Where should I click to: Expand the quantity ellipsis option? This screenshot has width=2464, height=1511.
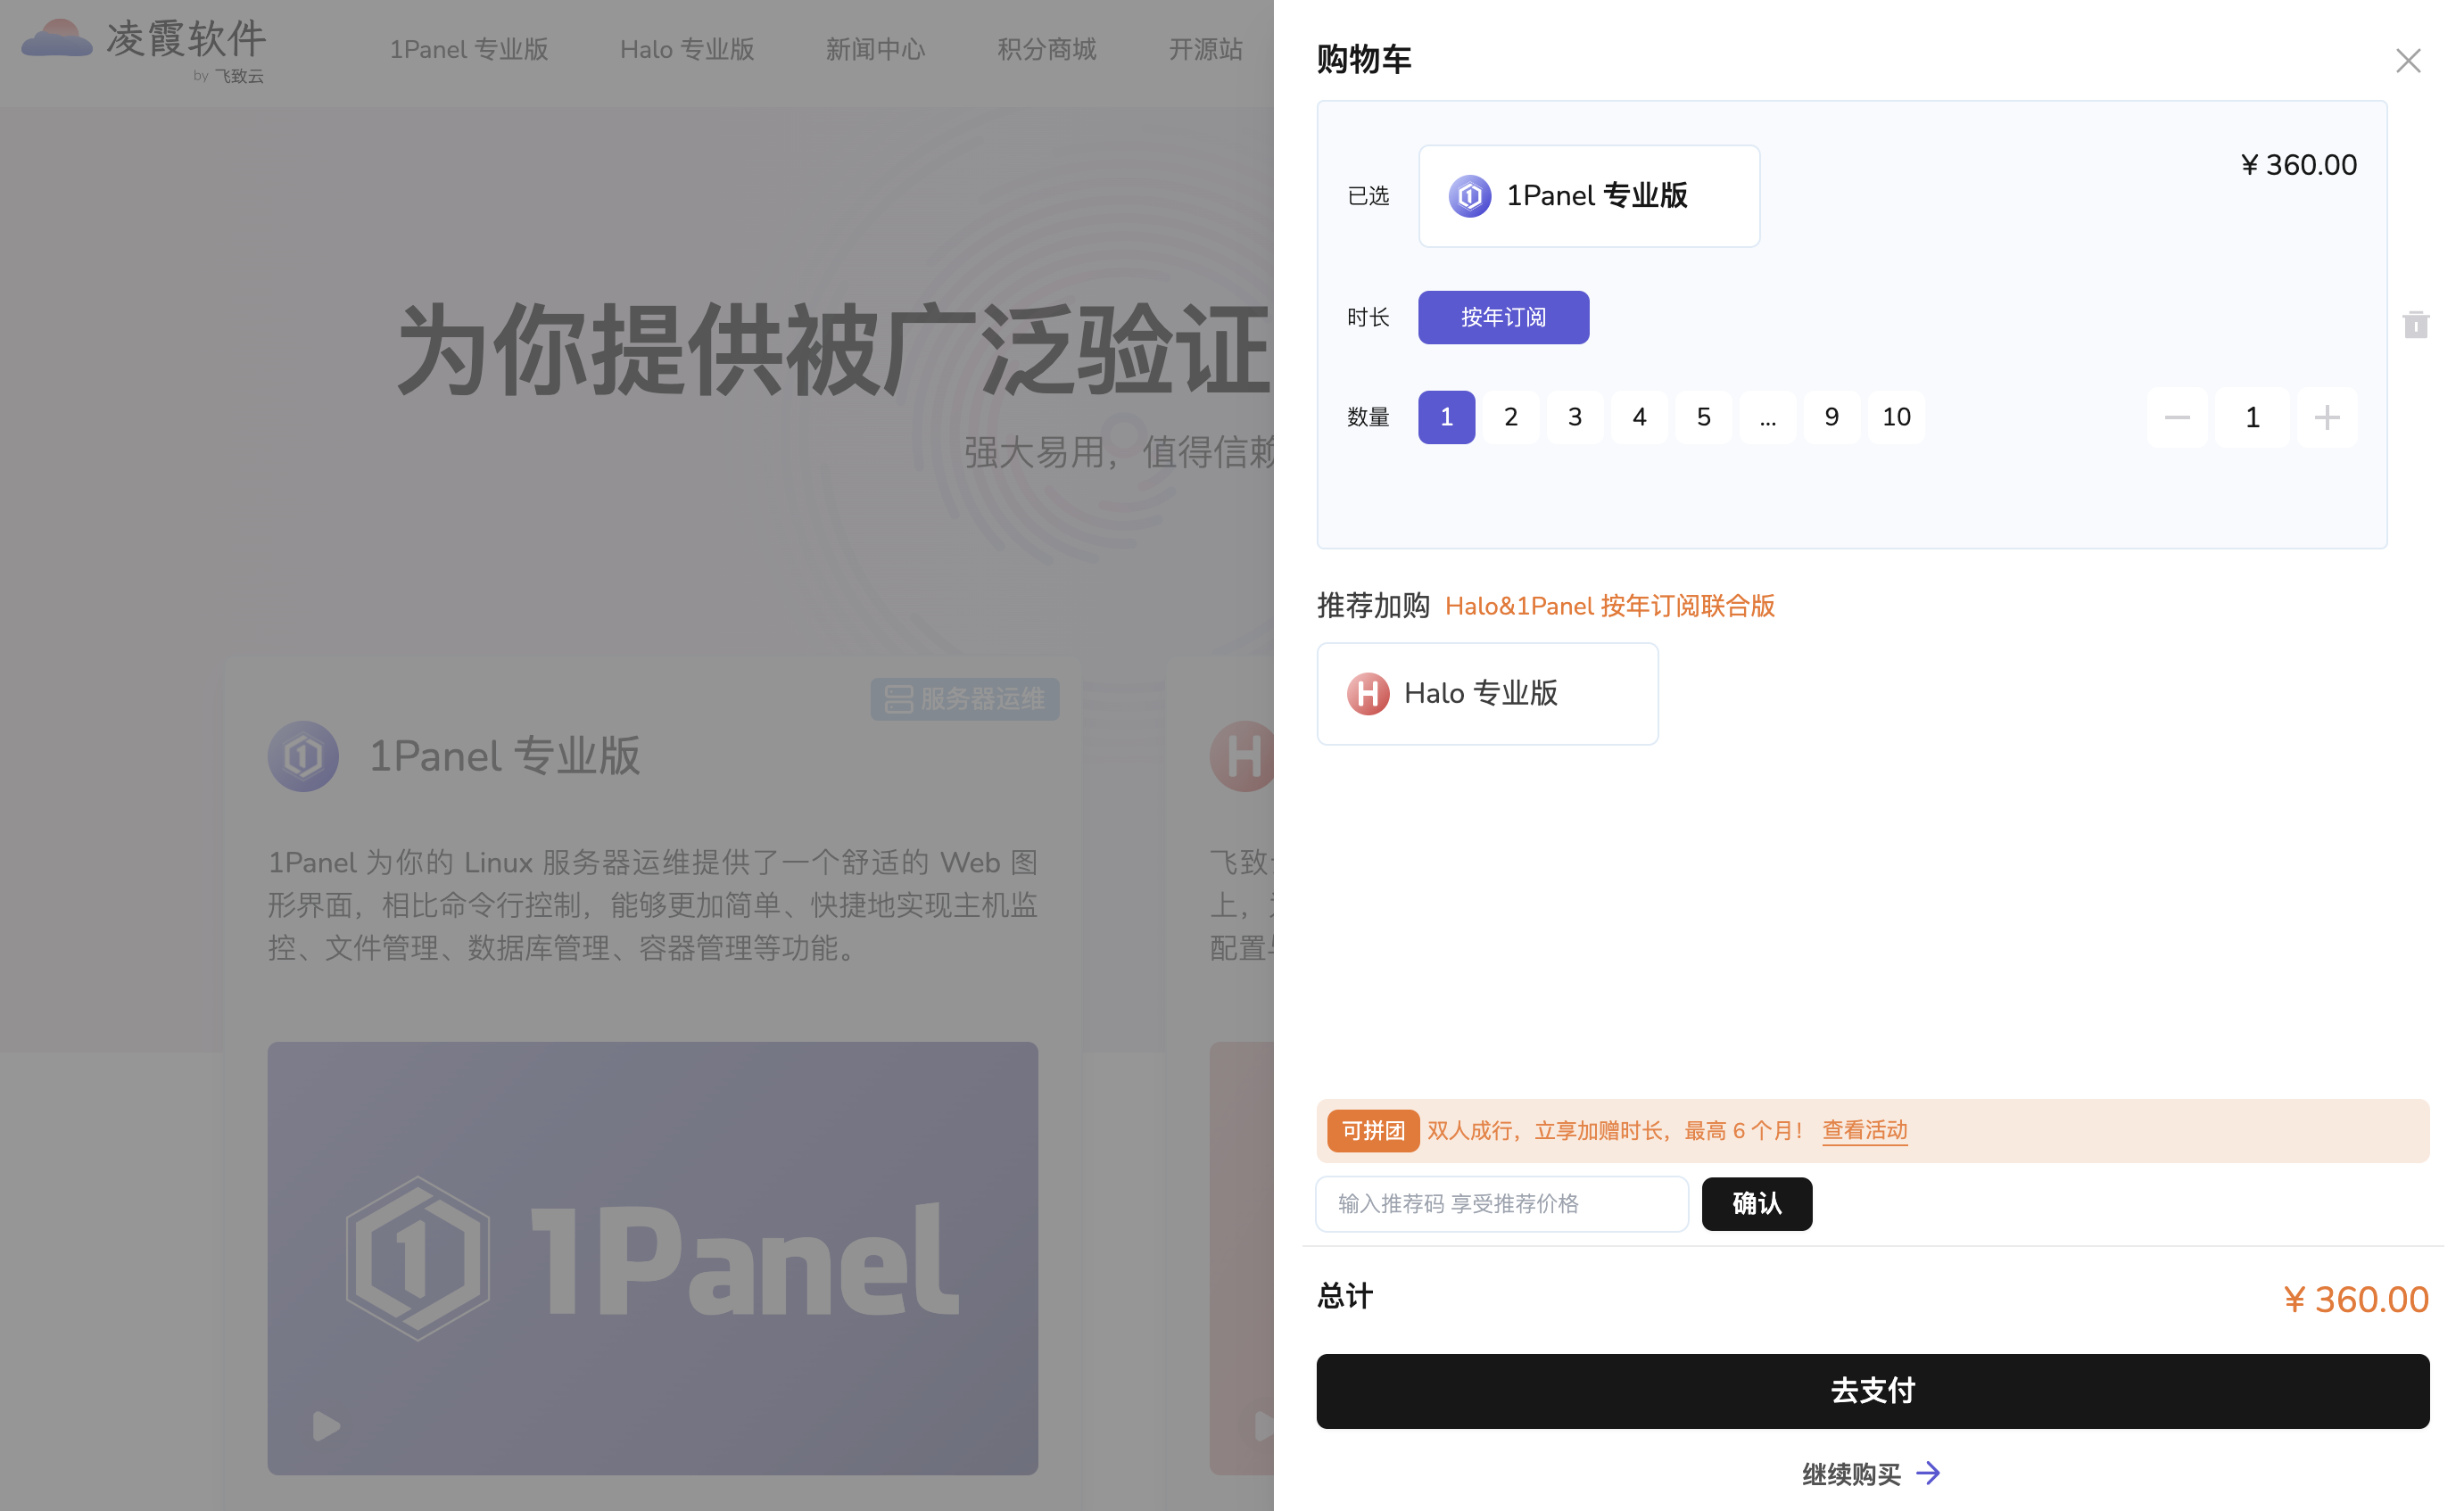pyautogui.click(x=1767, y=417)
